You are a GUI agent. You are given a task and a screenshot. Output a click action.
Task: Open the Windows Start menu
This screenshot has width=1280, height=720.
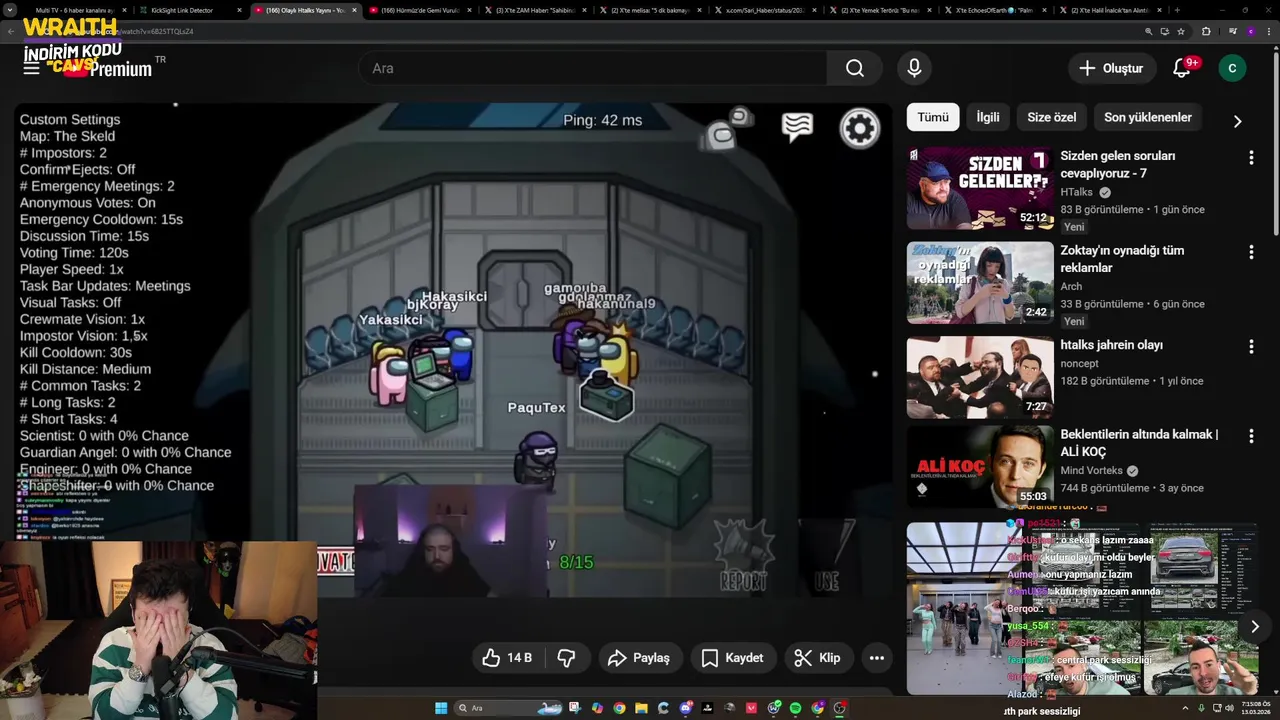click(x=441, y=708)
